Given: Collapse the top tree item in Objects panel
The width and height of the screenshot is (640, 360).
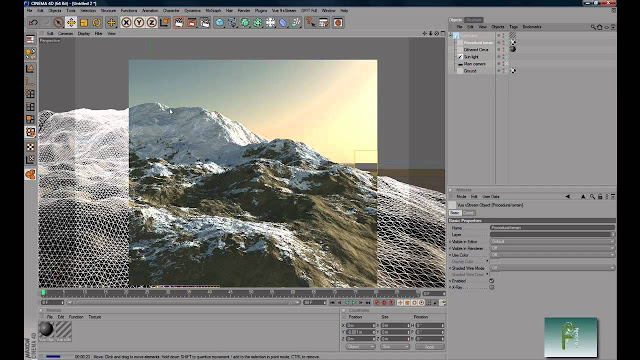Looking at the screenshot, I should coord(451,36).
